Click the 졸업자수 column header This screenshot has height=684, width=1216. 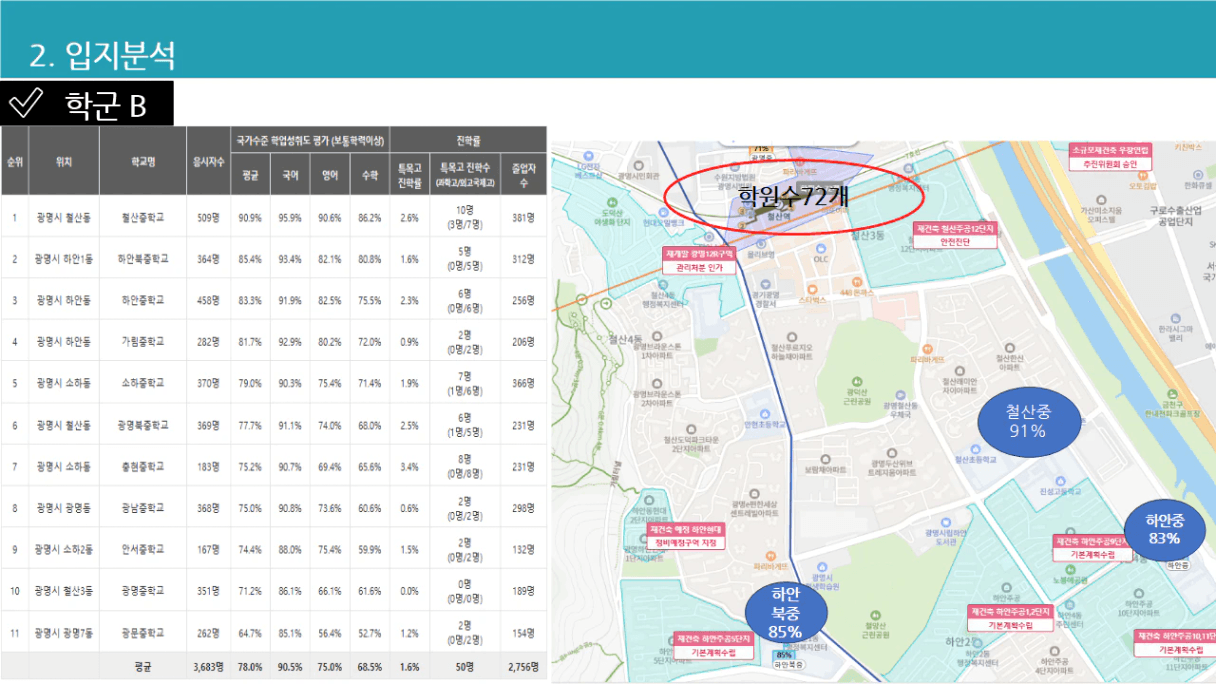click(523, 176)
